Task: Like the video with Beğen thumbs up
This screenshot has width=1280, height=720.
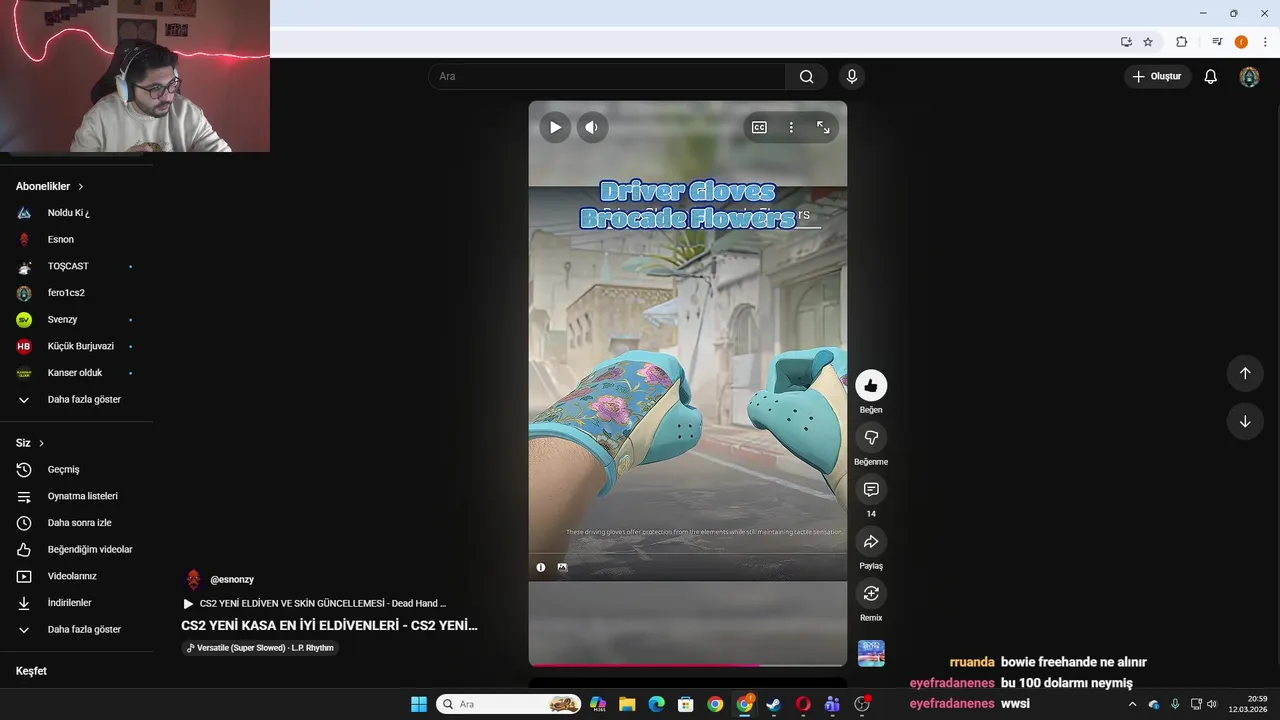Action: [x=871, y=385]
